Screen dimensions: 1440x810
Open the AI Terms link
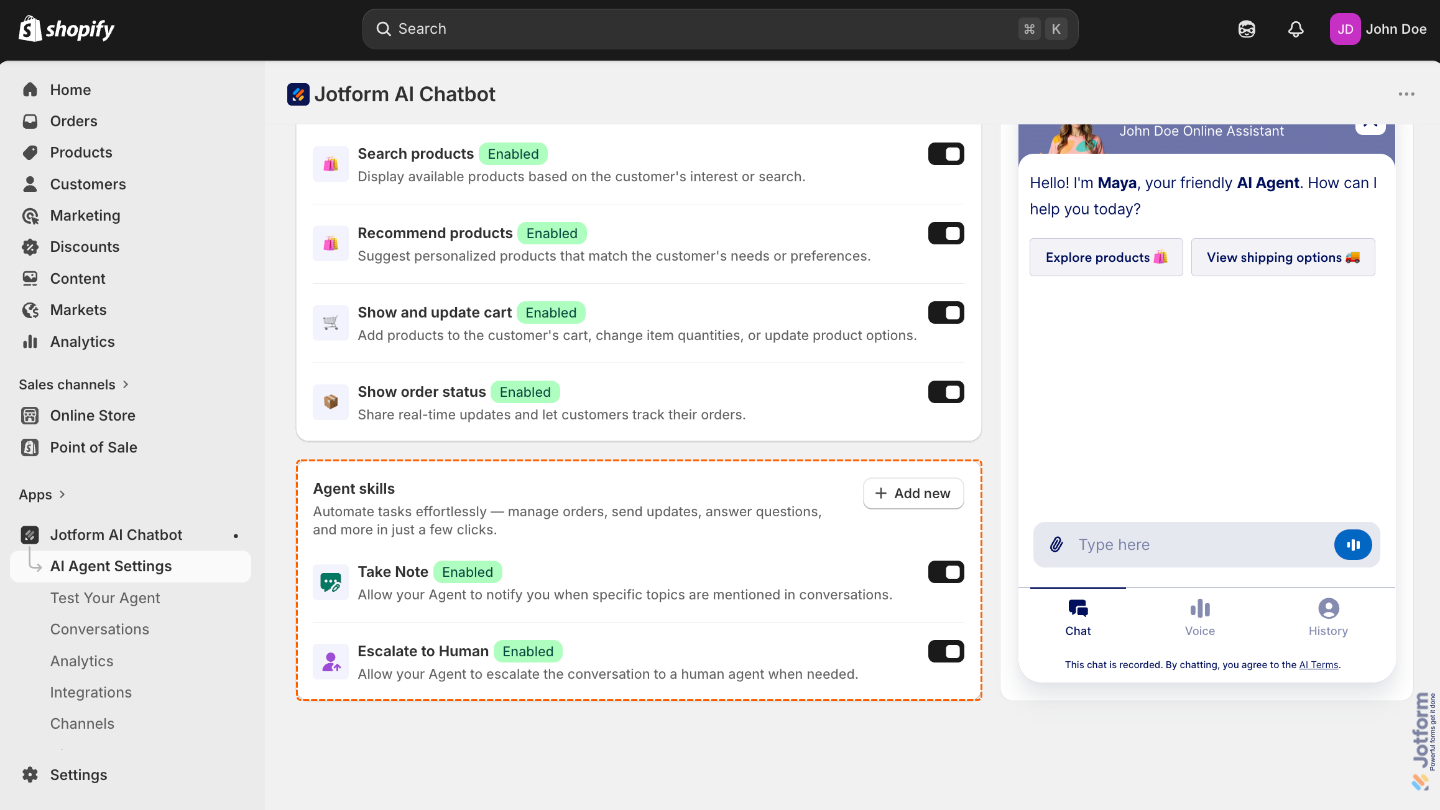coord(1319,664)
